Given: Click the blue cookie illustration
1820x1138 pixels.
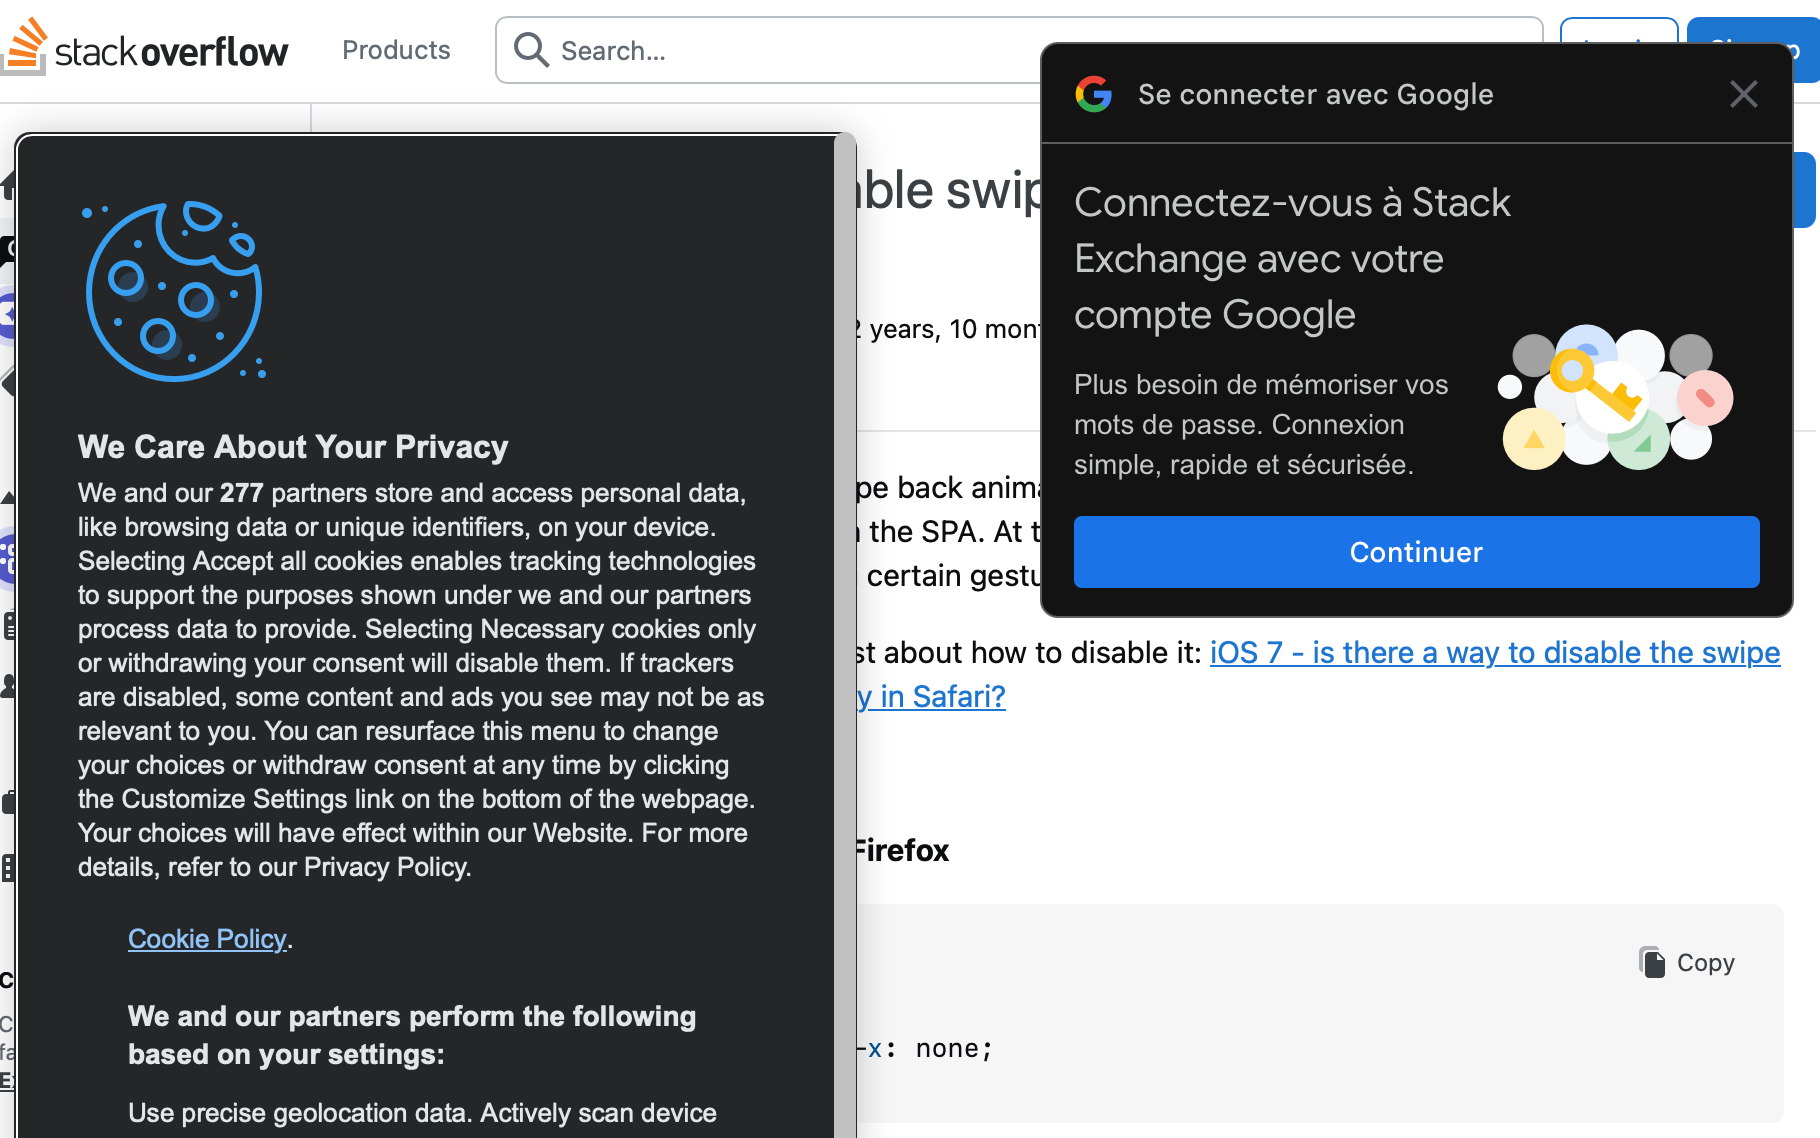Looking at the screenshot, I should click(175, 291).
